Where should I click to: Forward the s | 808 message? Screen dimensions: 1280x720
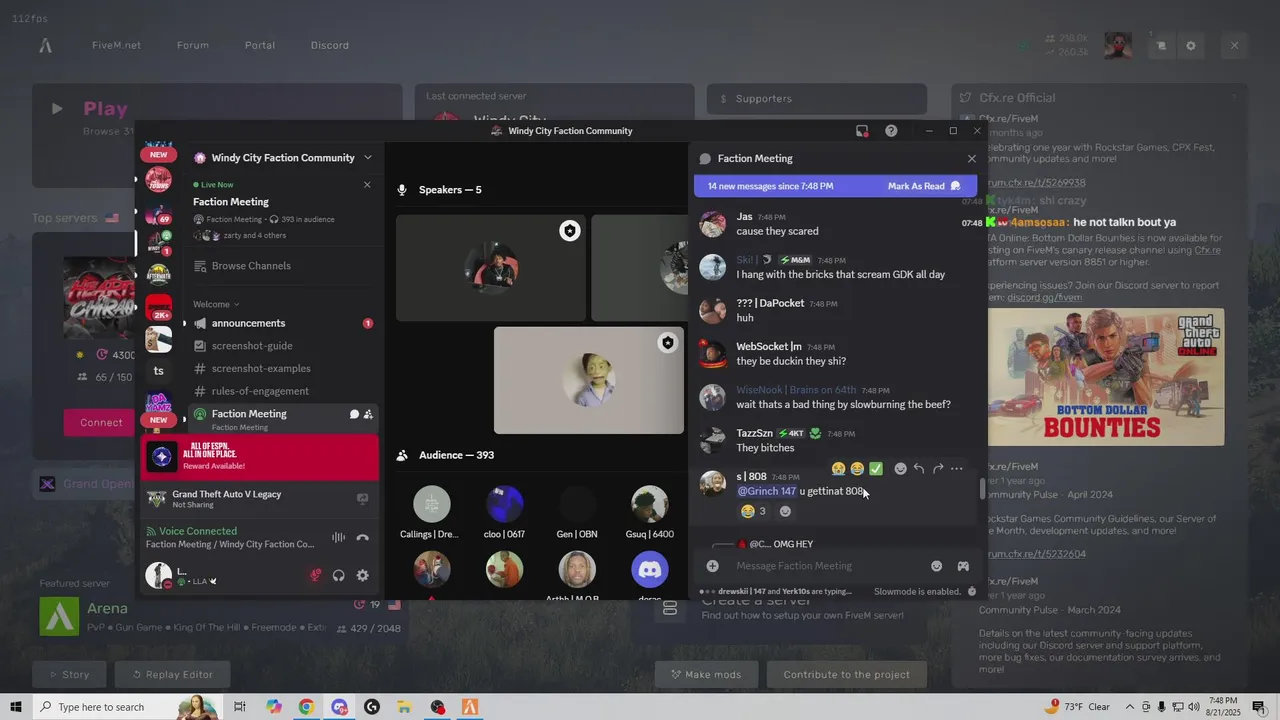click(938, 468)
